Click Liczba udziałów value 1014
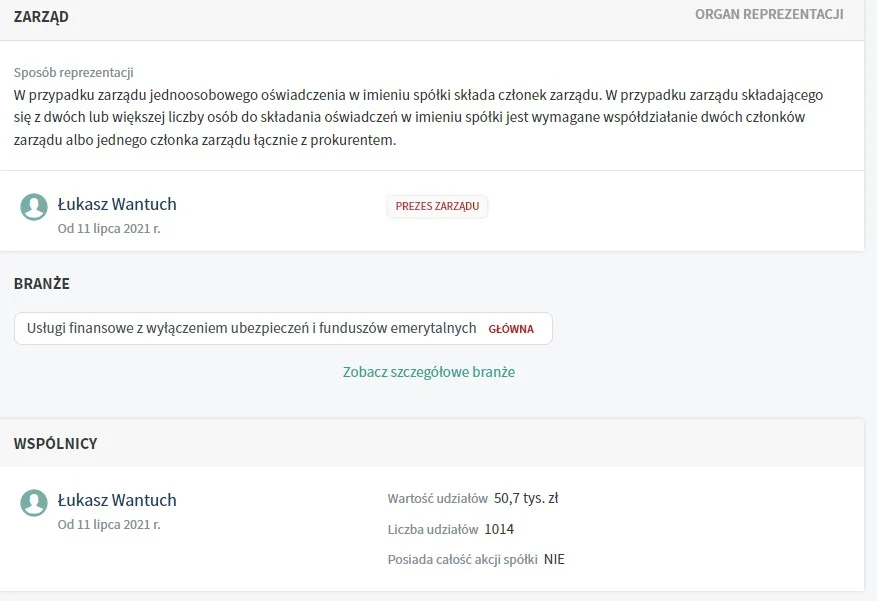The width and height of the screenshot is (877, 601). 499,529
